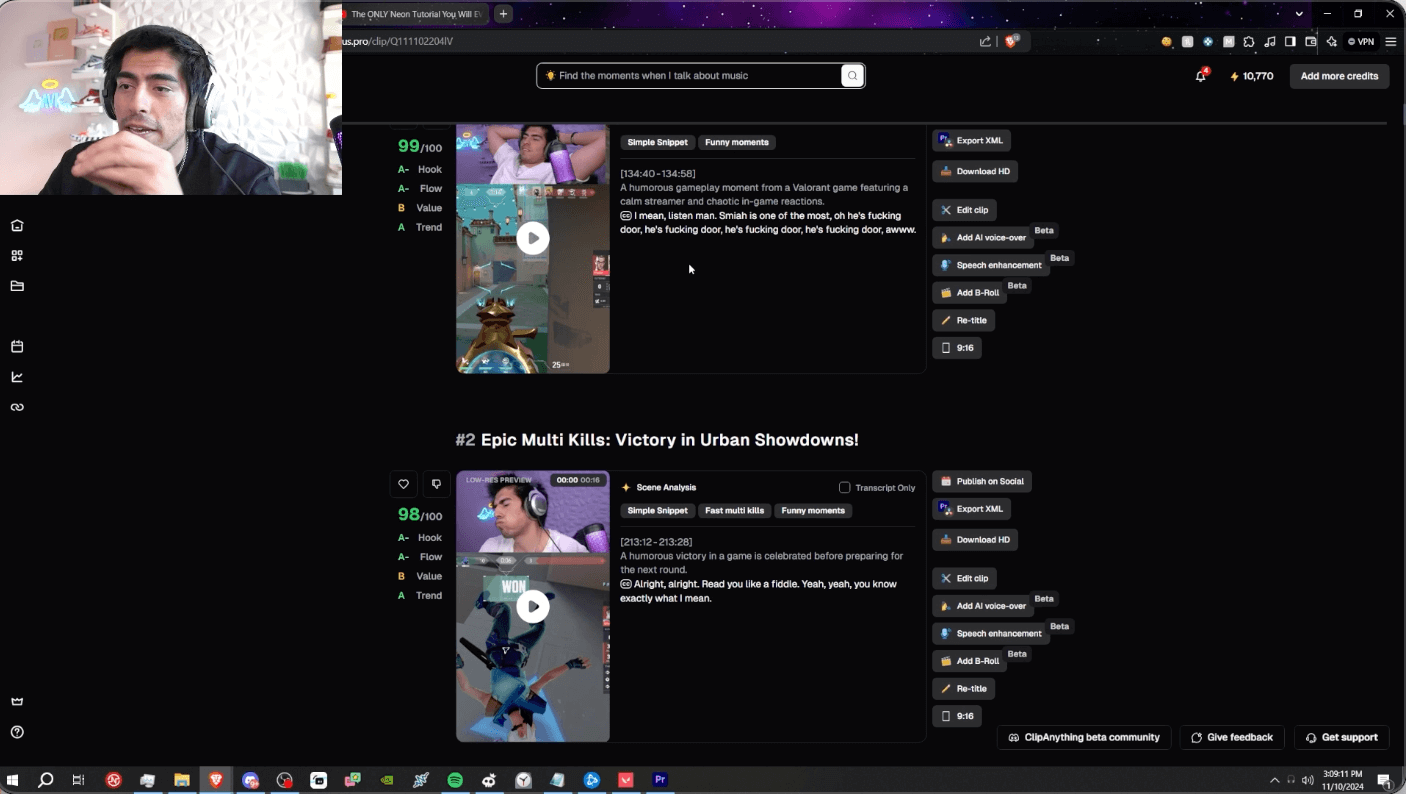
Task: Open Spotify from the taskbar
Action: point(455,780)
